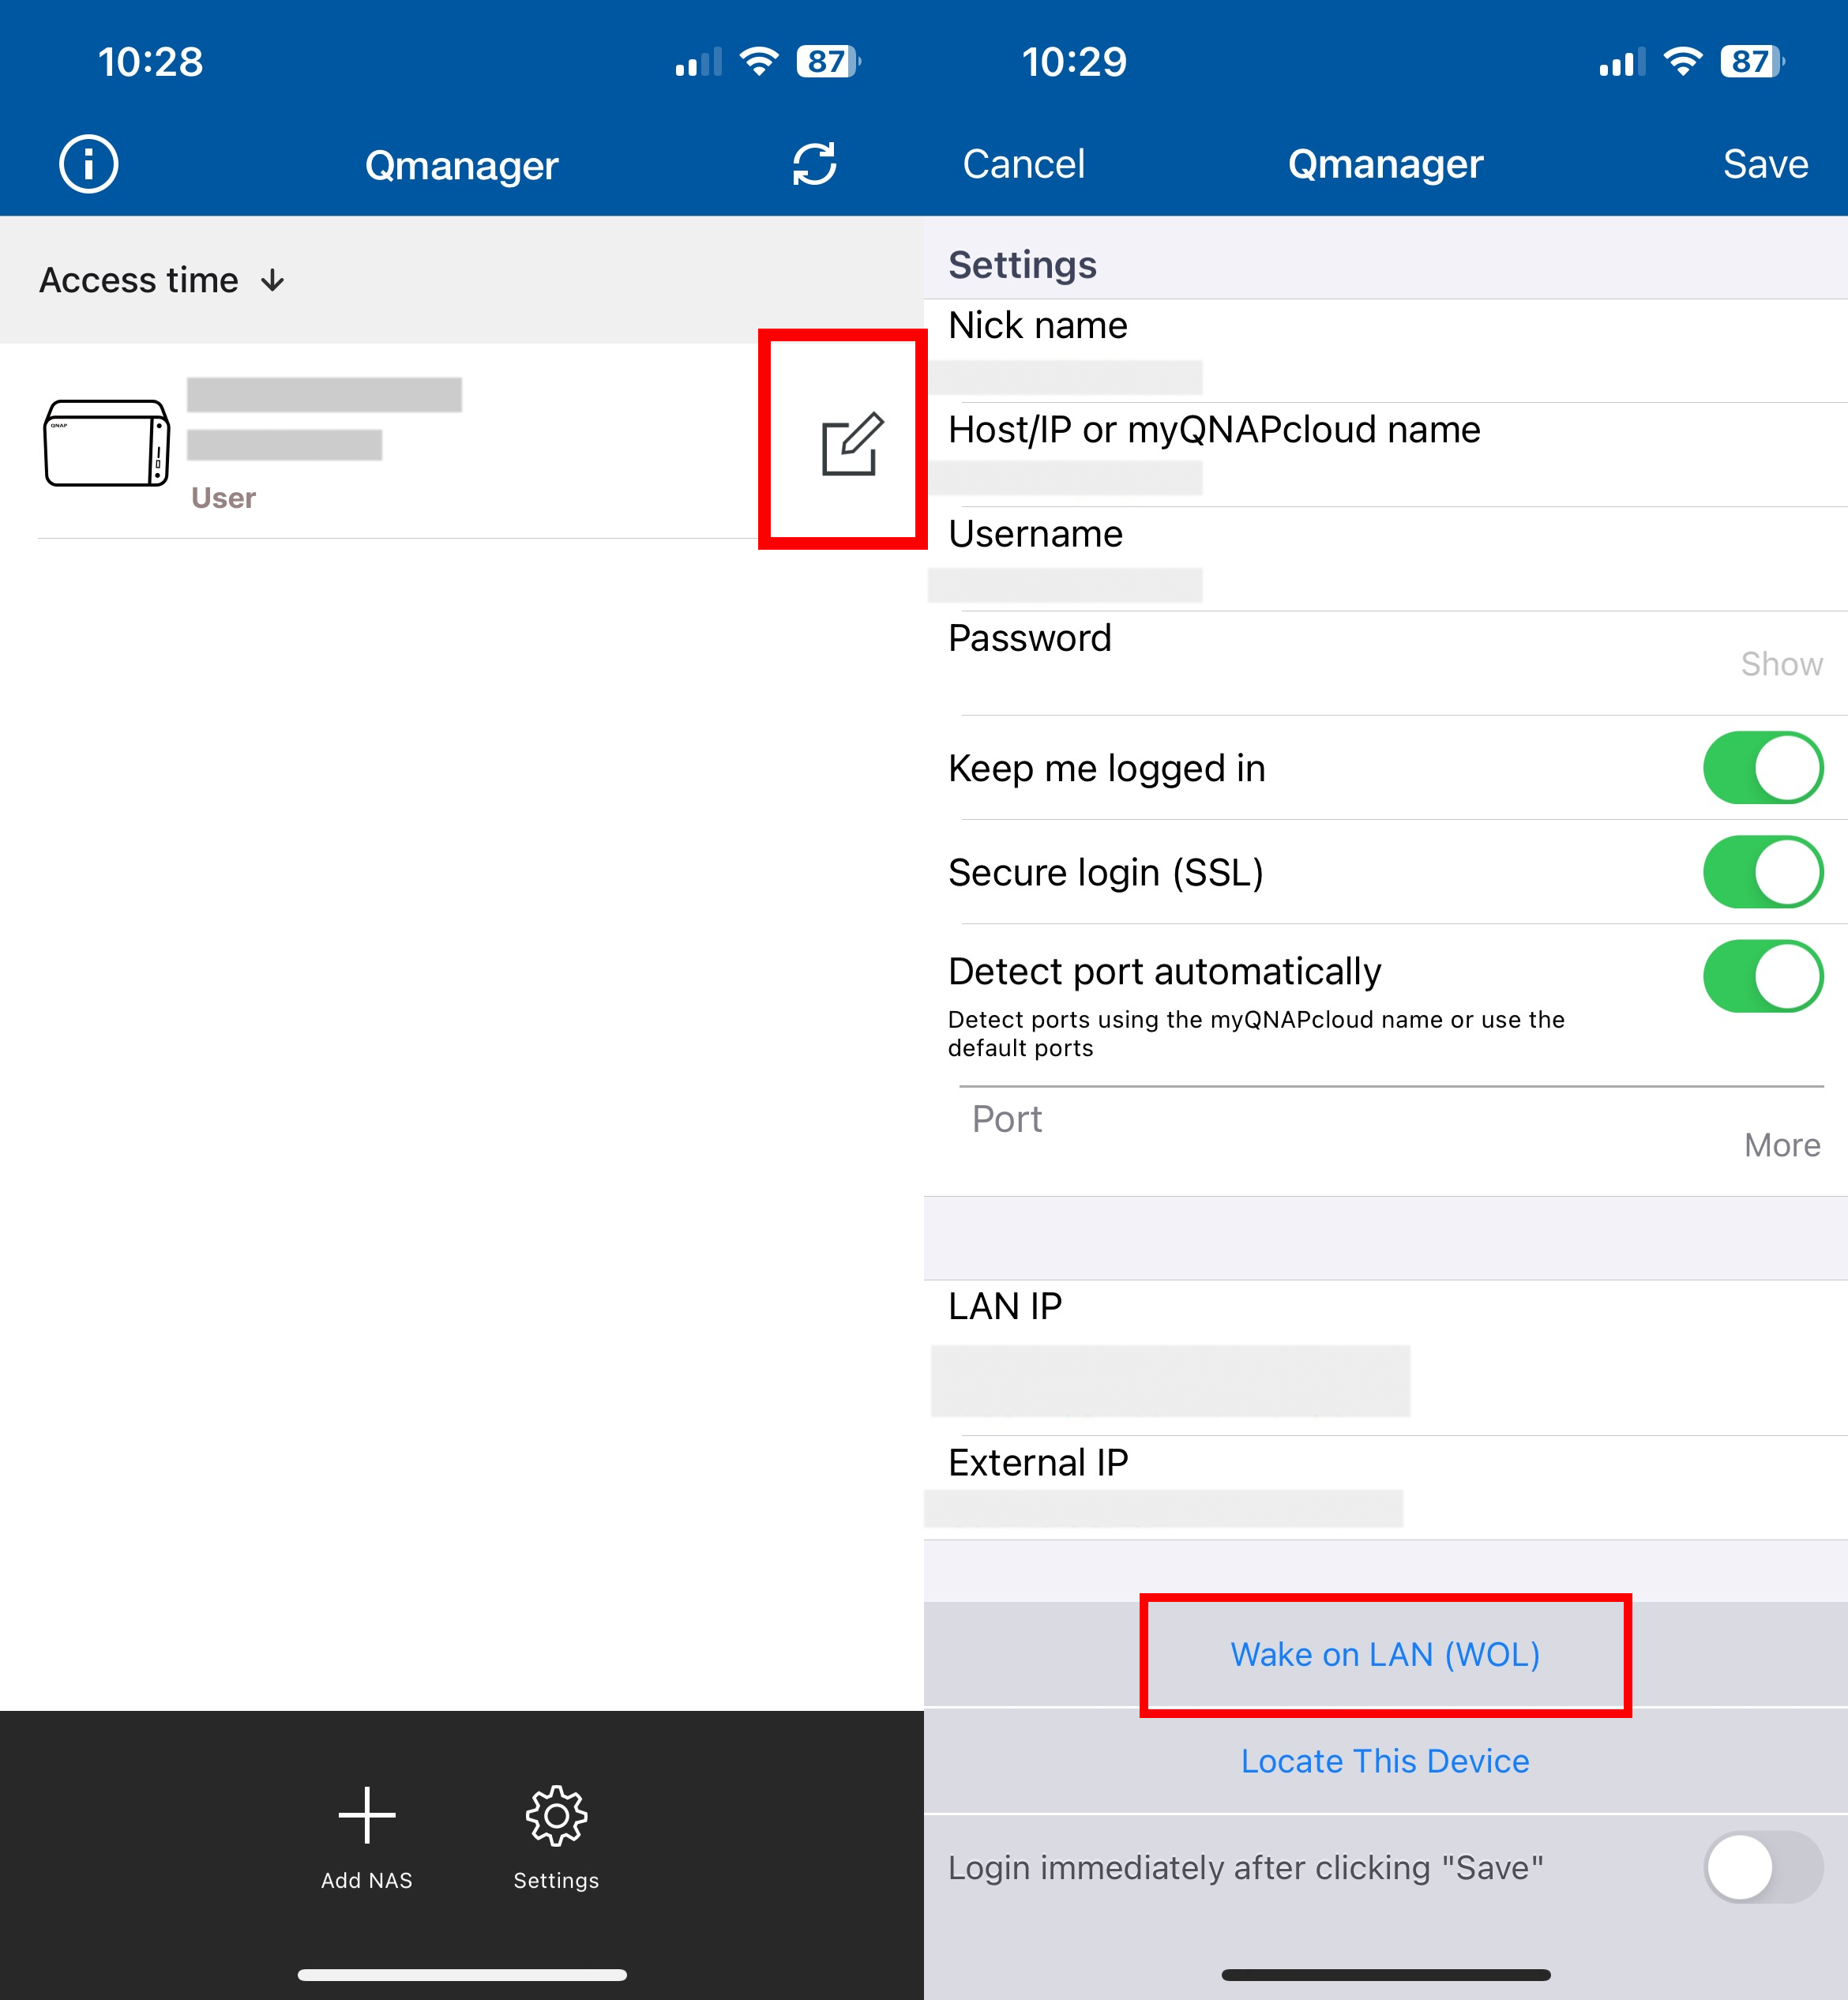The width and height of the screenshot is (1848, 2000).
Task: Tap the Wi-Fi status icon on right screen
Action: coord(1683,62)
